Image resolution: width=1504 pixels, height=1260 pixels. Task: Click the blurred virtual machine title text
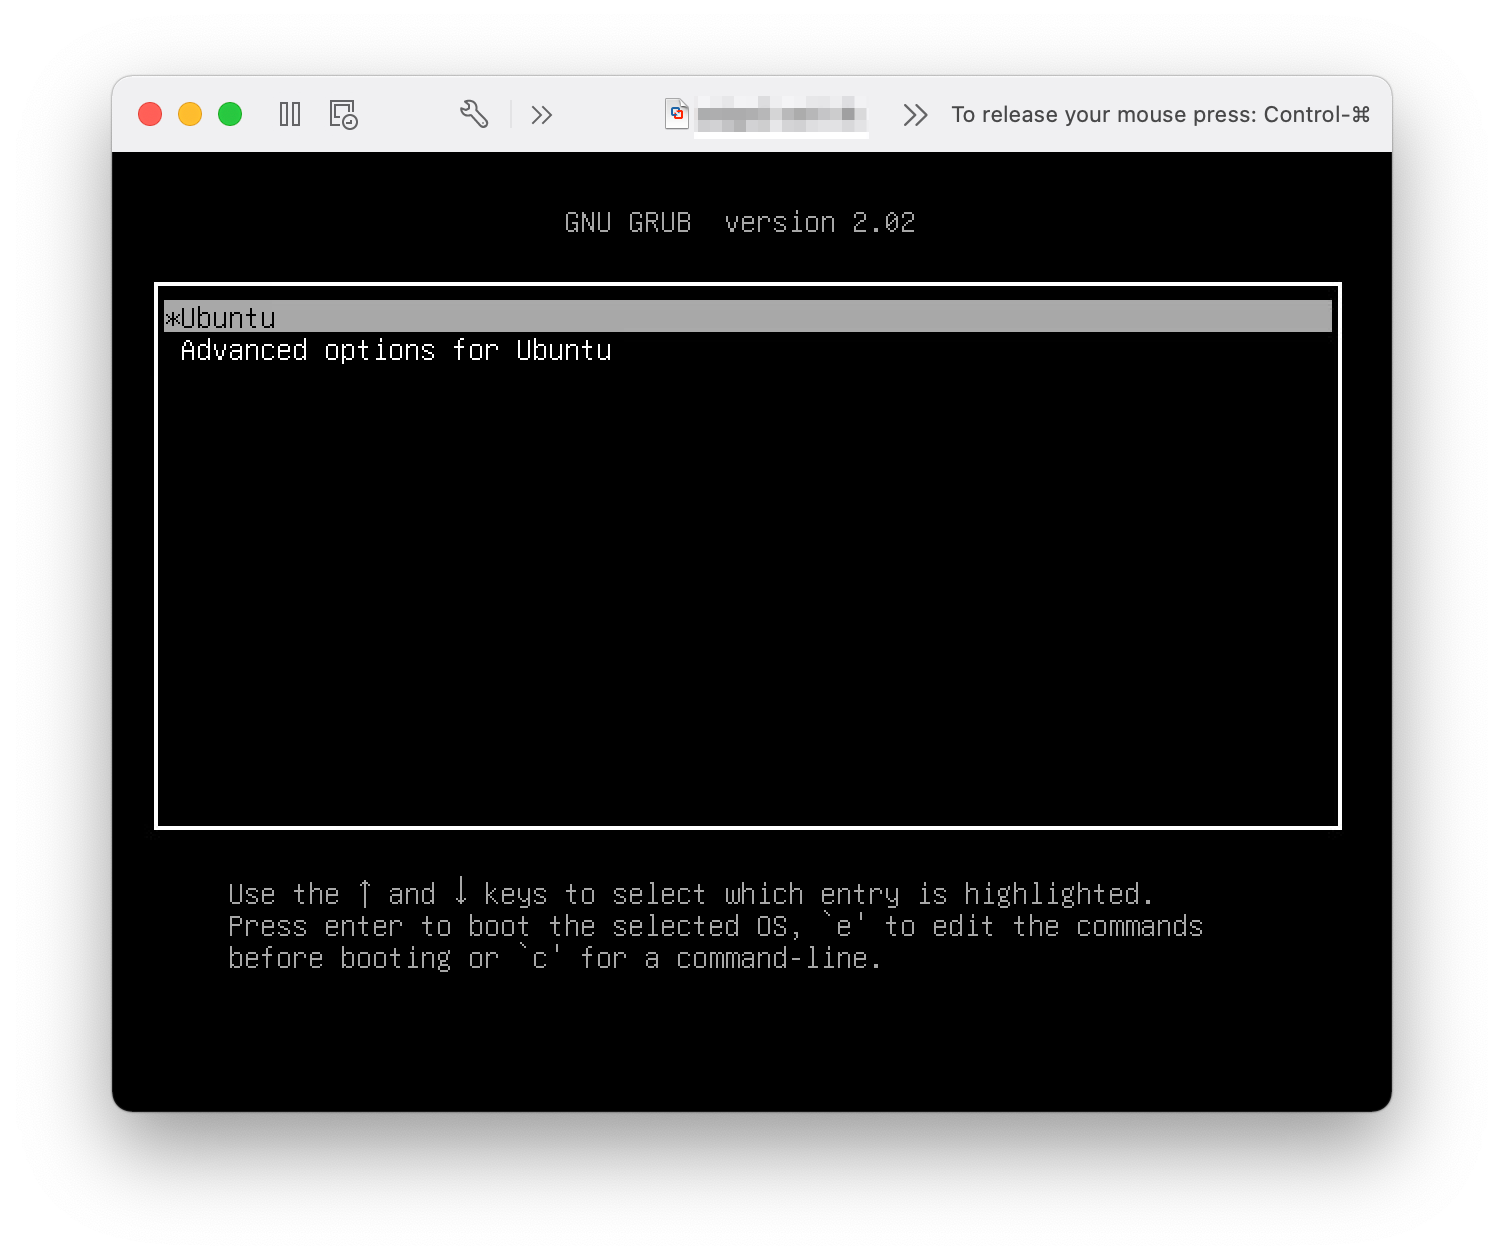coord(781,115)
